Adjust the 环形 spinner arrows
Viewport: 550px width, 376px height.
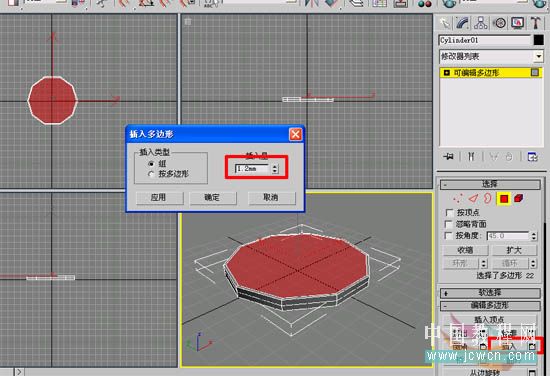pos(484,263)
